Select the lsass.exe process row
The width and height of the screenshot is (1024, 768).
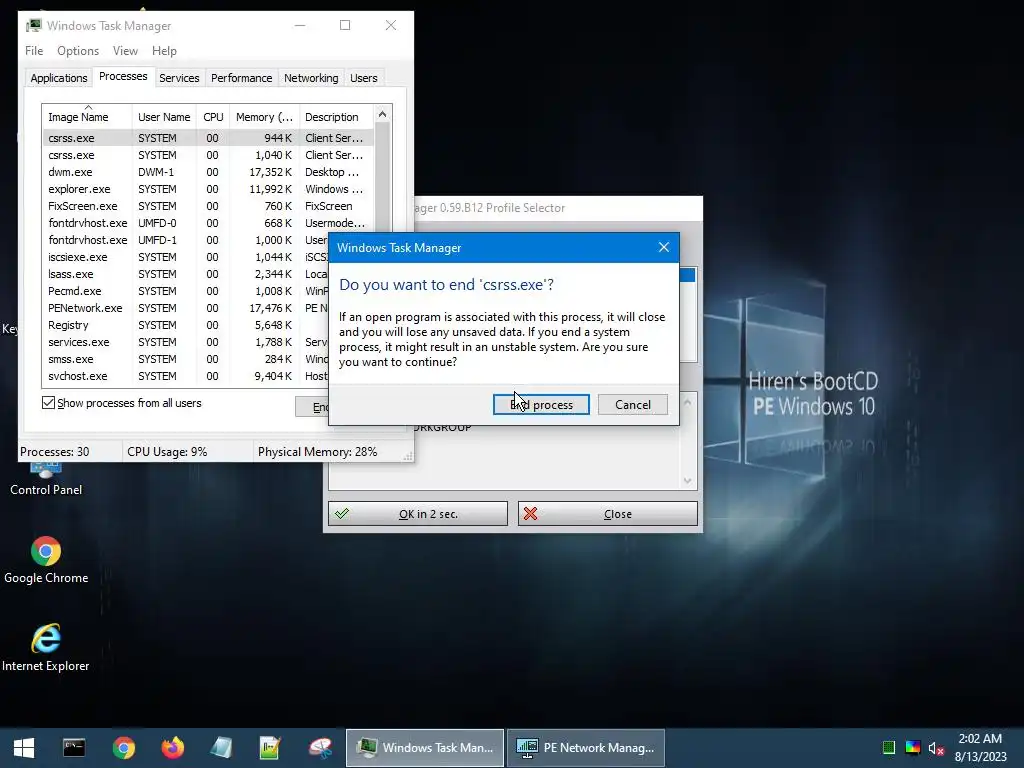coord(186,274)
